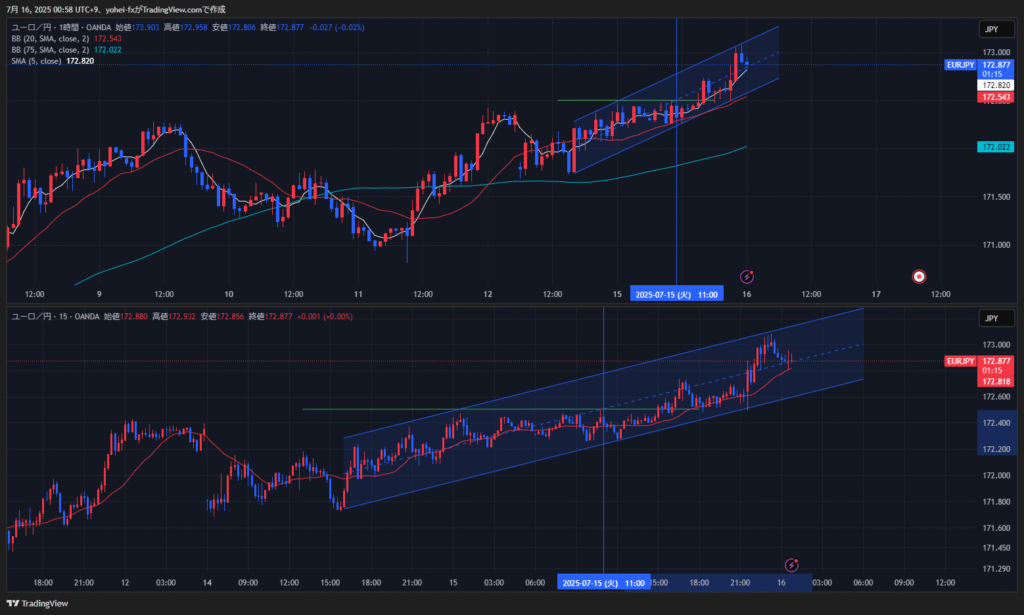The width and height of the screenshot is (1024, 615).
Task: Select the BB (20, SMA, close, 2) indicator legend
Action: point(48,38)
